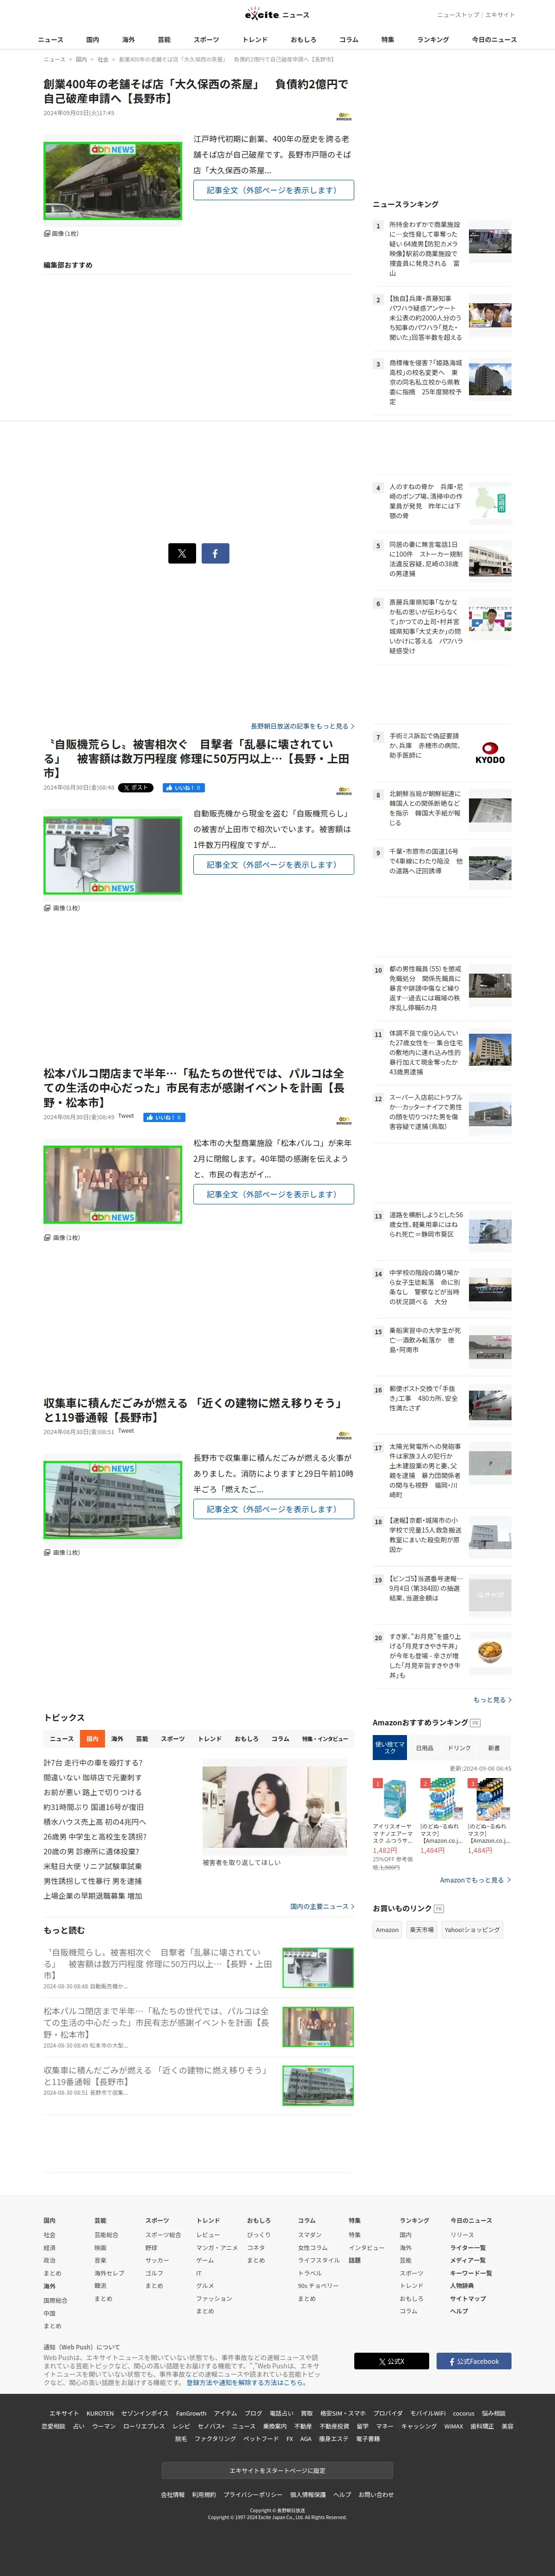Open ranking item 2 thumbnail about Hyogo governor
Image resolution: width=555 pixels, height=2576 pixels.
coord(490,316)
